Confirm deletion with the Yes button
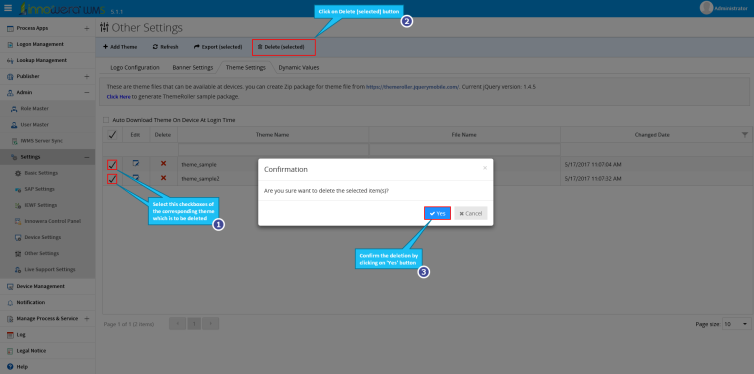 point(437,213)
